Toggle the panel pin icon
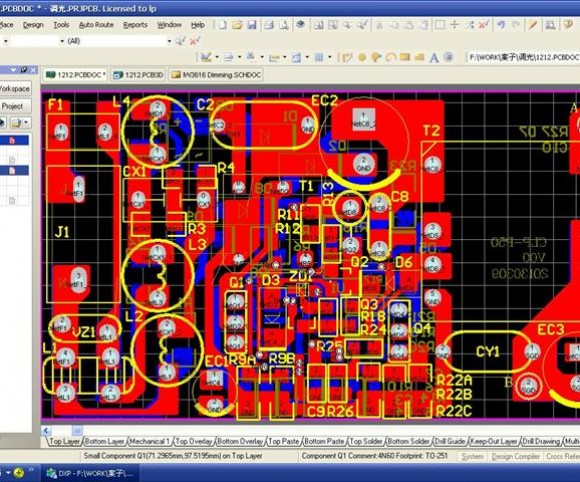 coord(24,70)
